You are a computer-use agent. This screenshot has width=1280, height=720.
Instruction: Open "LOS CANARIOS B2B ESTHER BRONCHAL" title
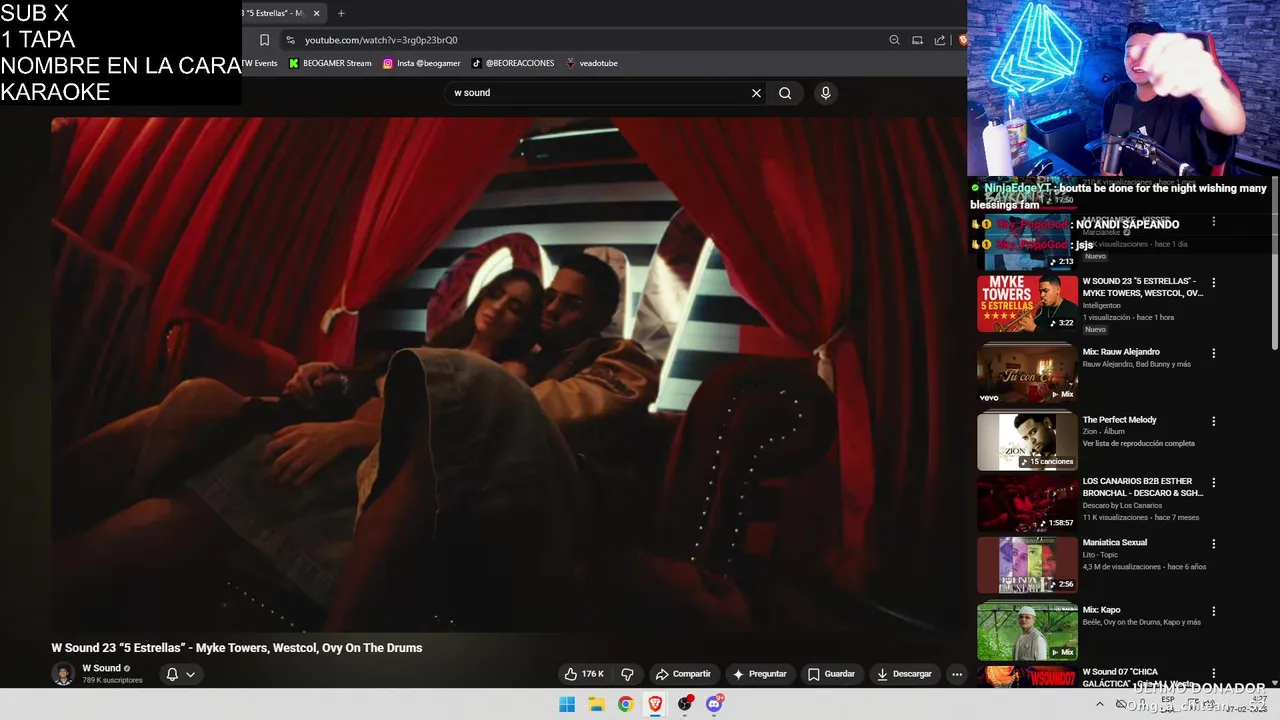click(1143, 487)
